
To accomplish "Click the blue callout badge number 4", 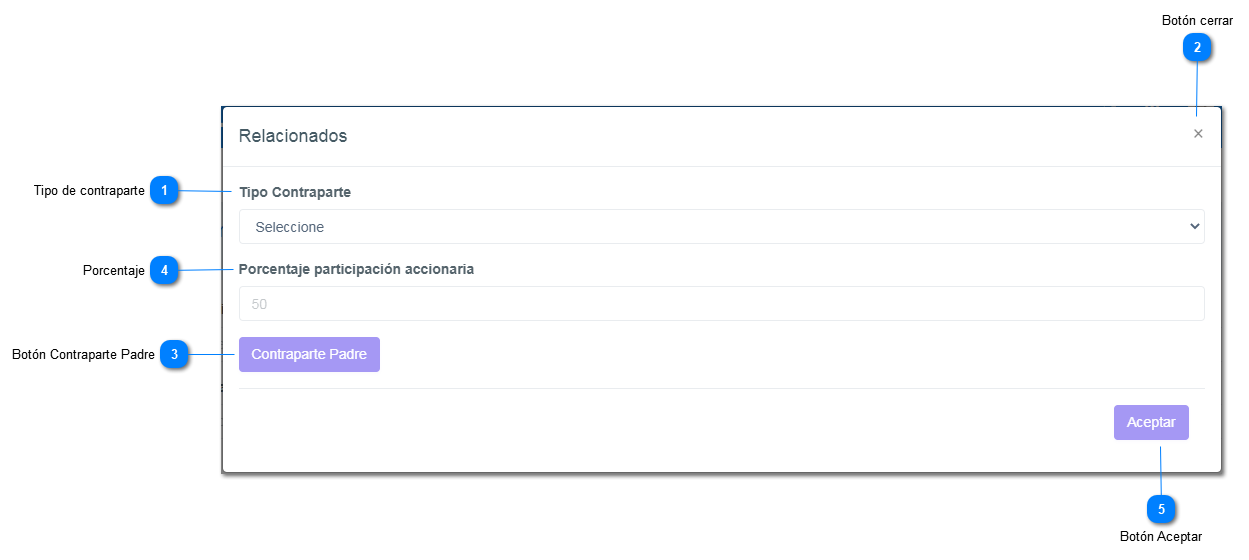I will (x=164, y=270).
